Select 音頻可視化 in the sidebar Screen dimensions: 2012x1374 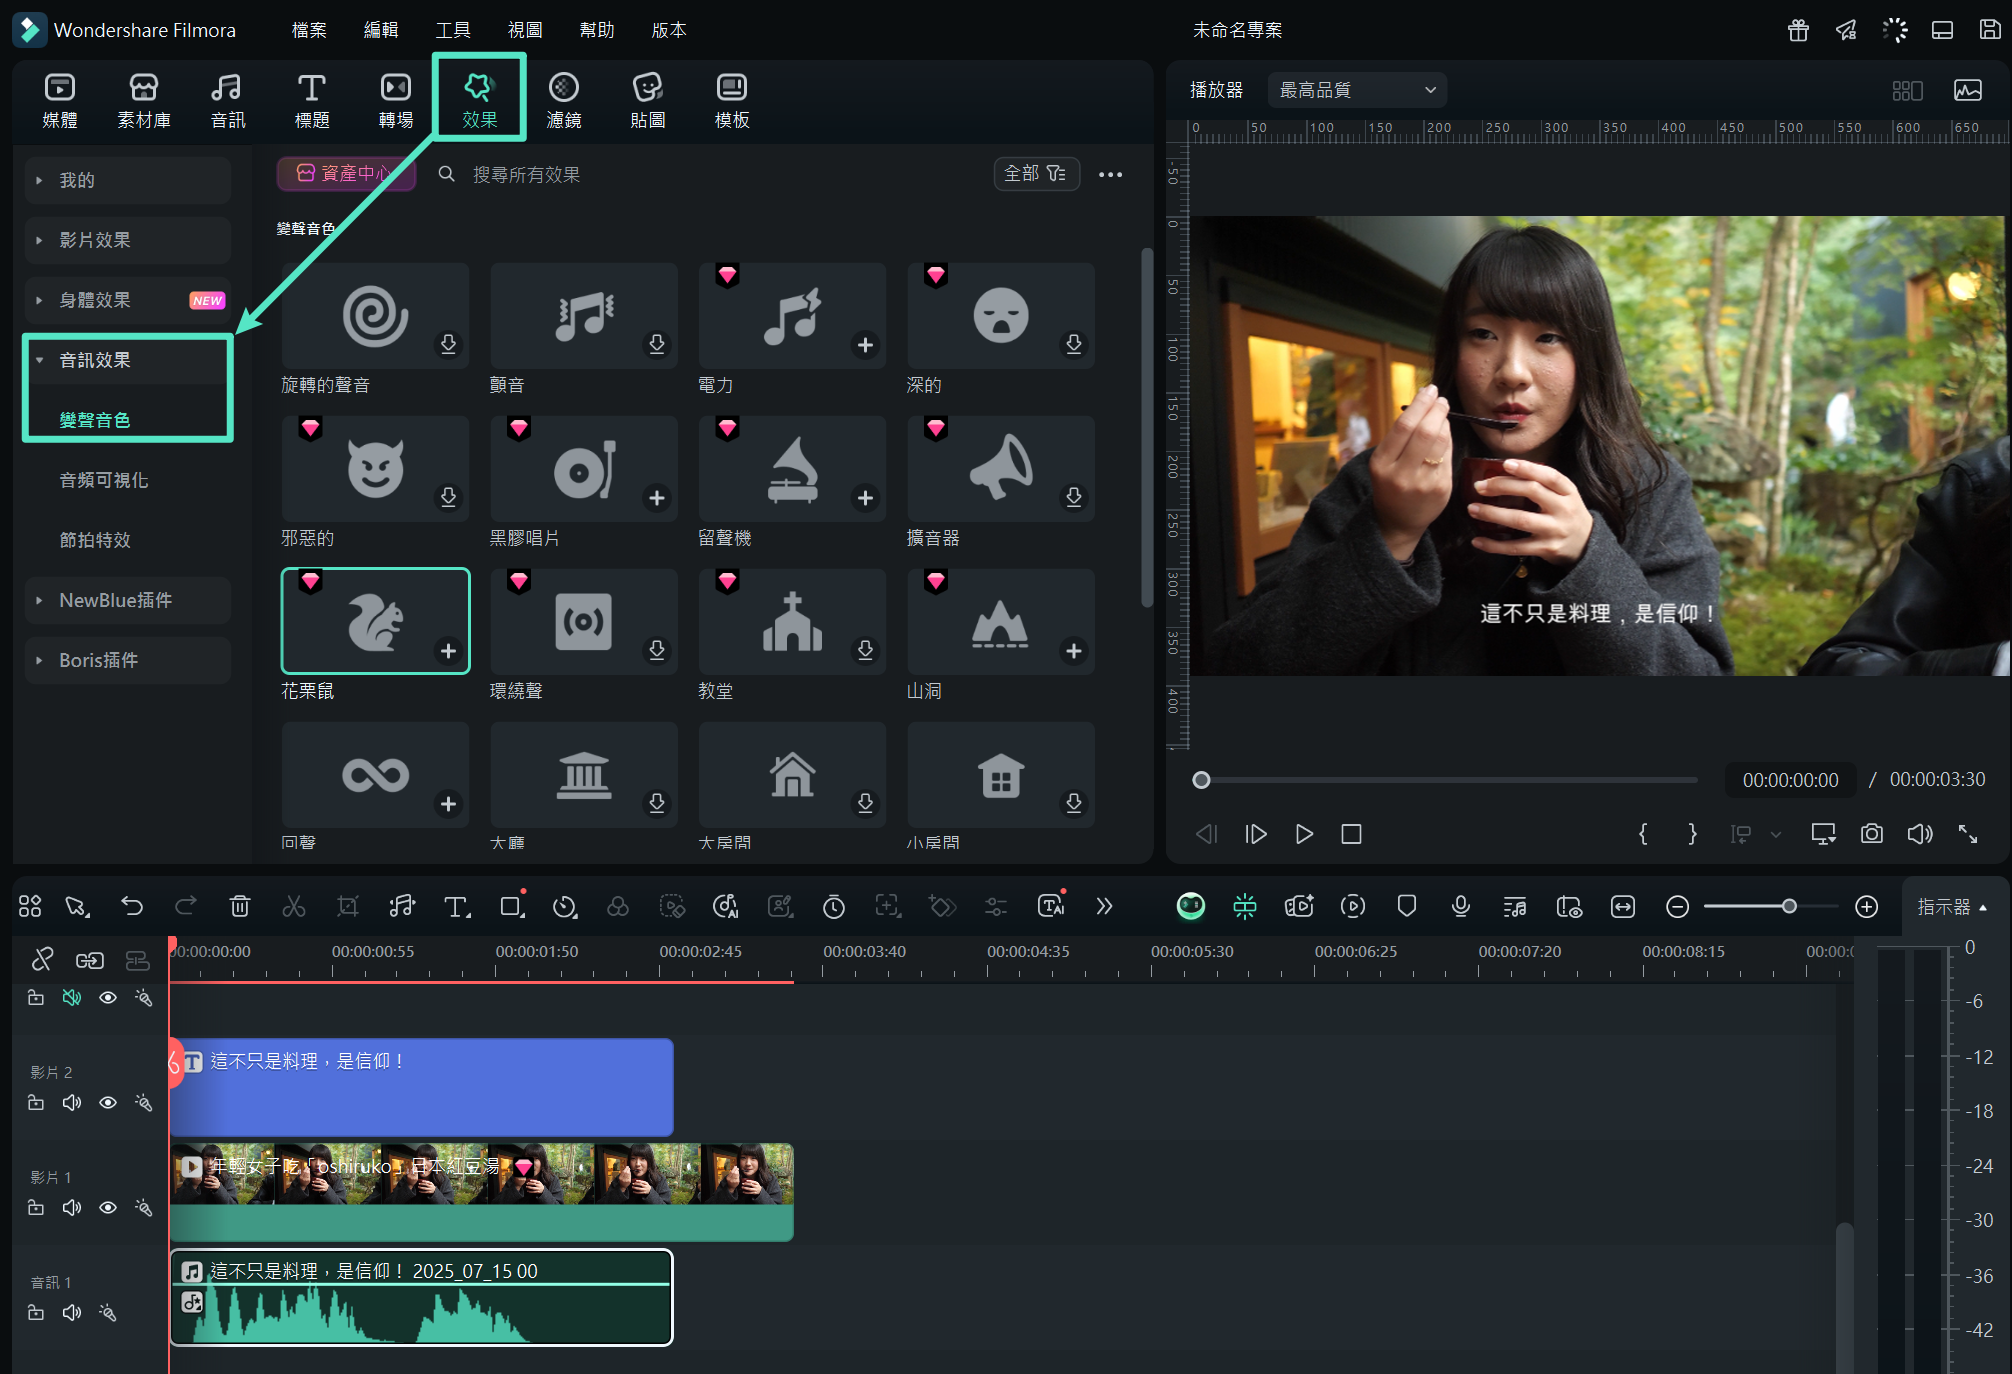click(104, 480)
